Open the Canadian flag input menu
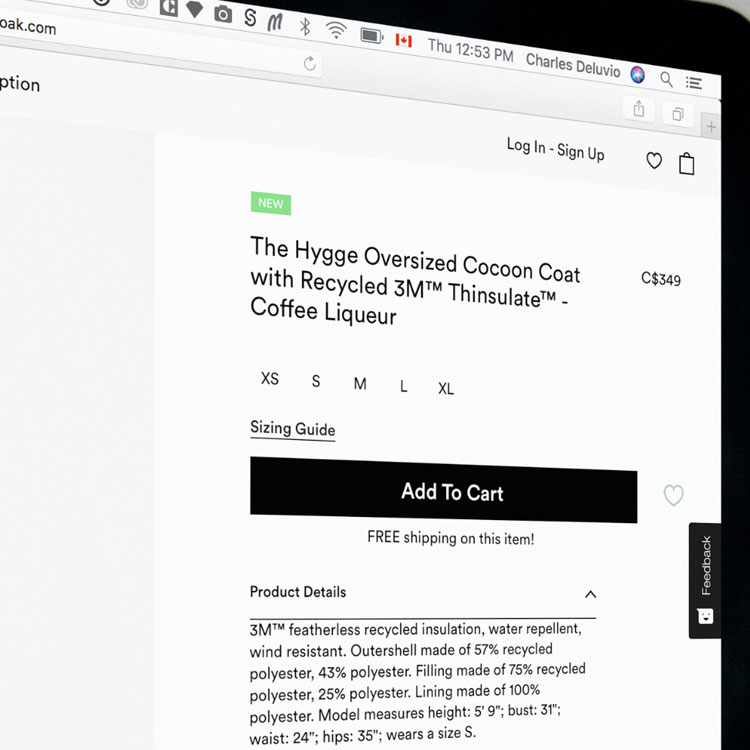 [x=404, y=40]
